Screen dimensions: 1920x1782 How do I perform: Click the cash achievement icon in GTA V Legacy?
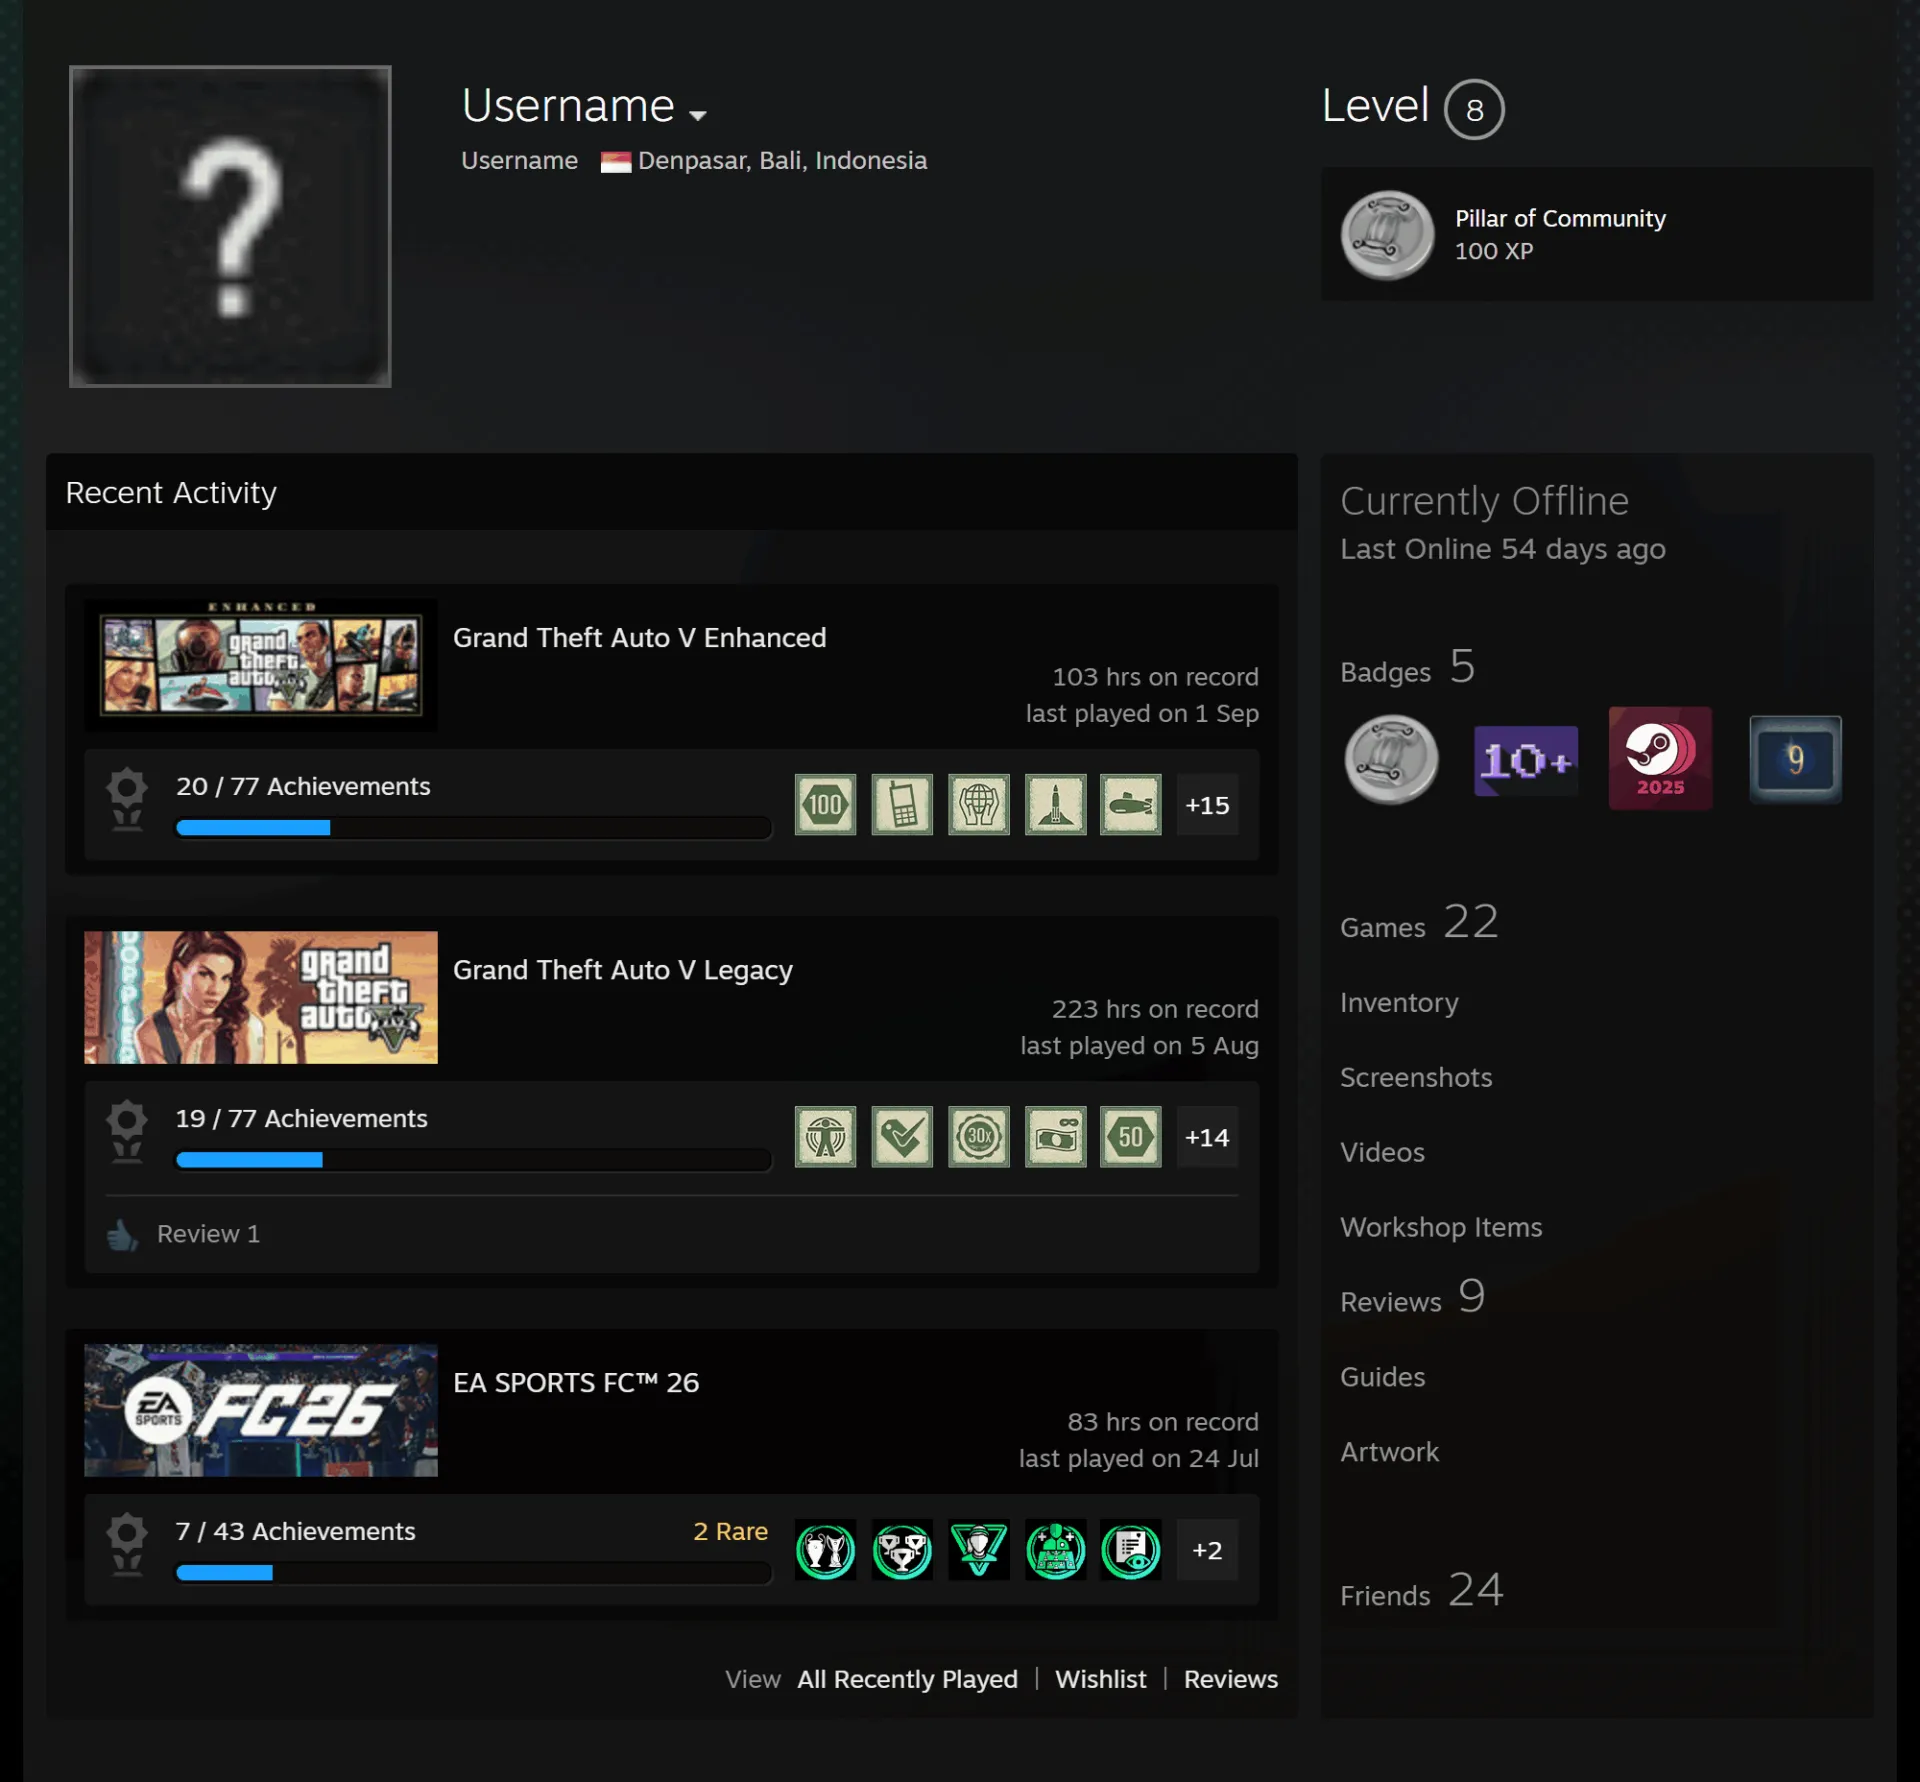[x=1055, y=1136]
